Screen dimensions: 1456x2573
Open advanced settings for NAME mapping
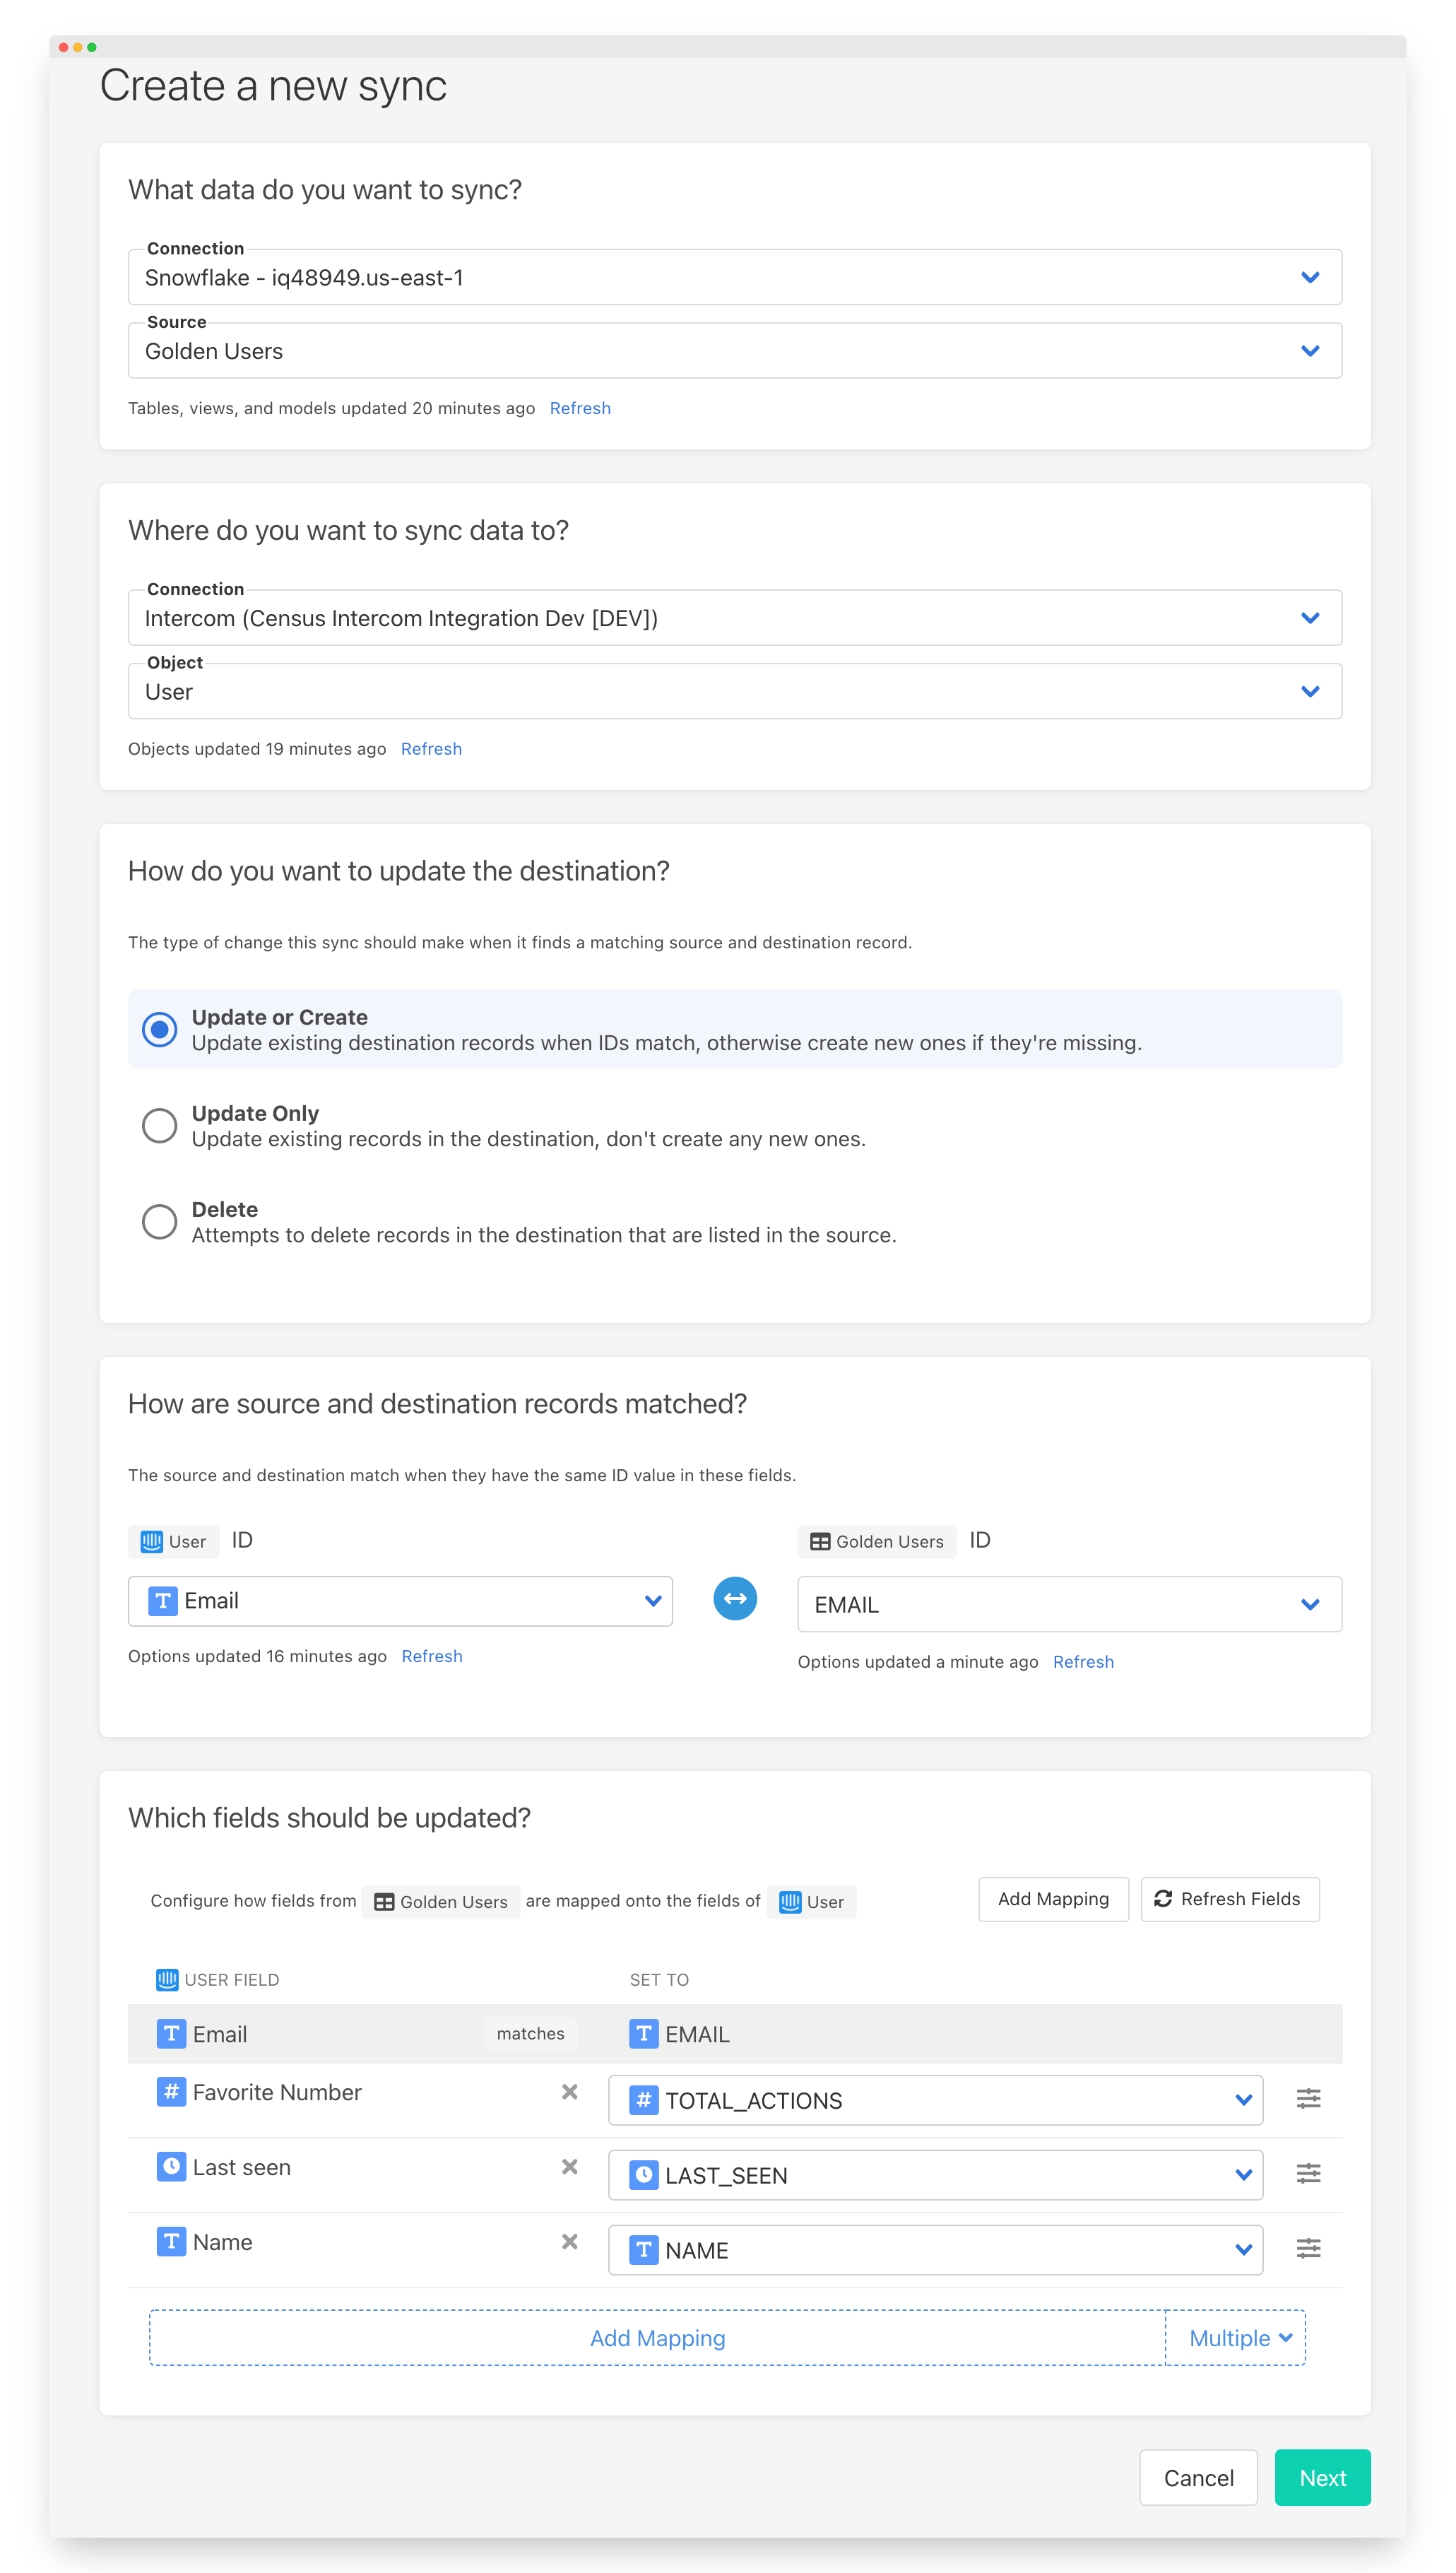coord(1308,2248)
